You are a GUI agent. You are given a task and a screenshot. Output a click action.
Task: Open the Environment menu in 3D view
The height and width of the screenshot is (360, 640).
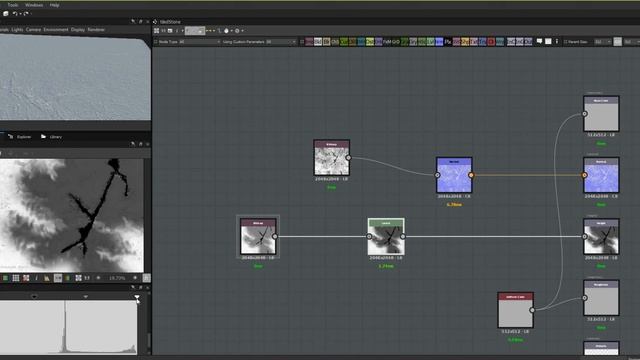[56, 30]
